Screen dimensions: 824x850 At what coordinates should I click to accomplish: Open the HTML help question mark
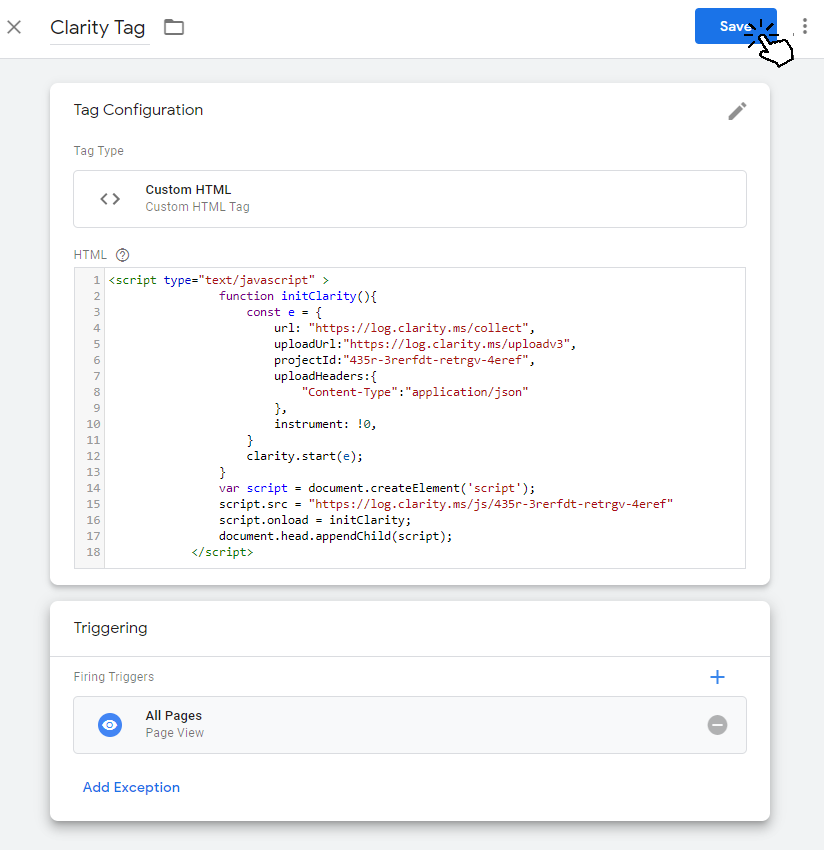[x=123, y=255]
